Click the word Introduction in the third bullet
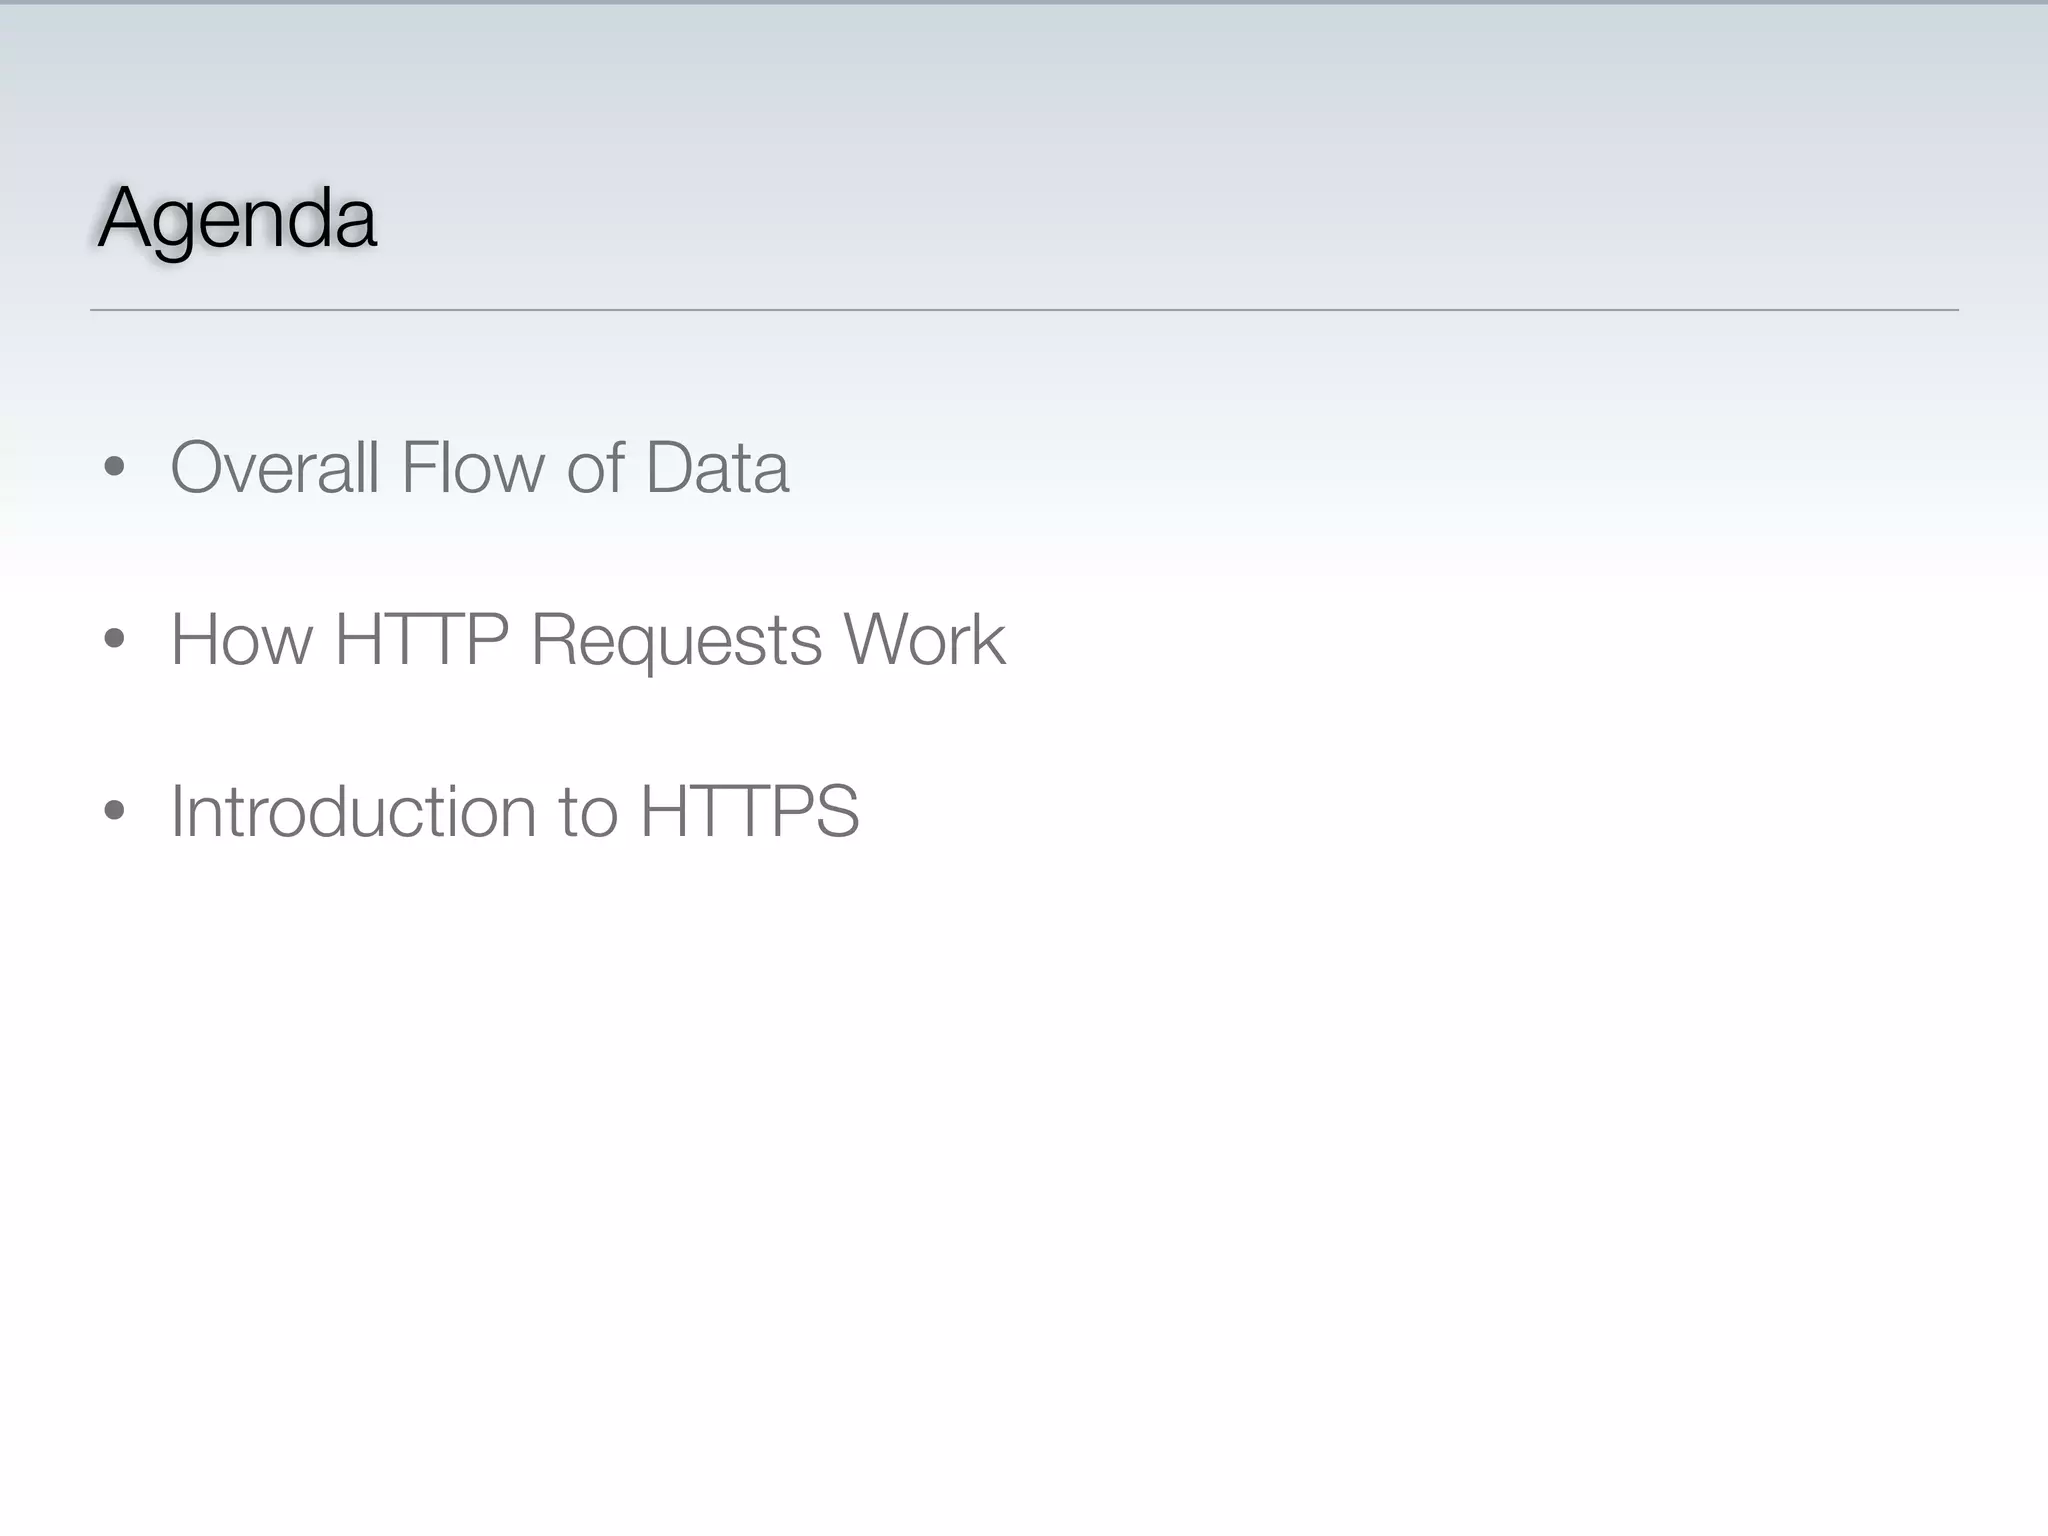The image size is (2048, 1536). (354, 811)
